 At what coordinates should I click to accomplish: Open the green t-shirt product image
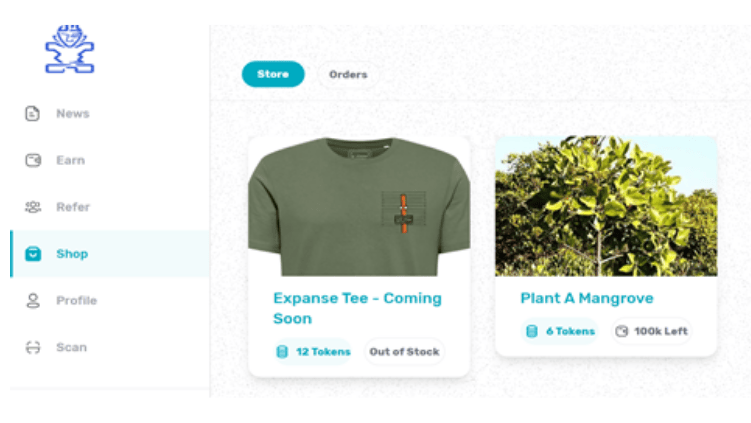pos(359,206)
